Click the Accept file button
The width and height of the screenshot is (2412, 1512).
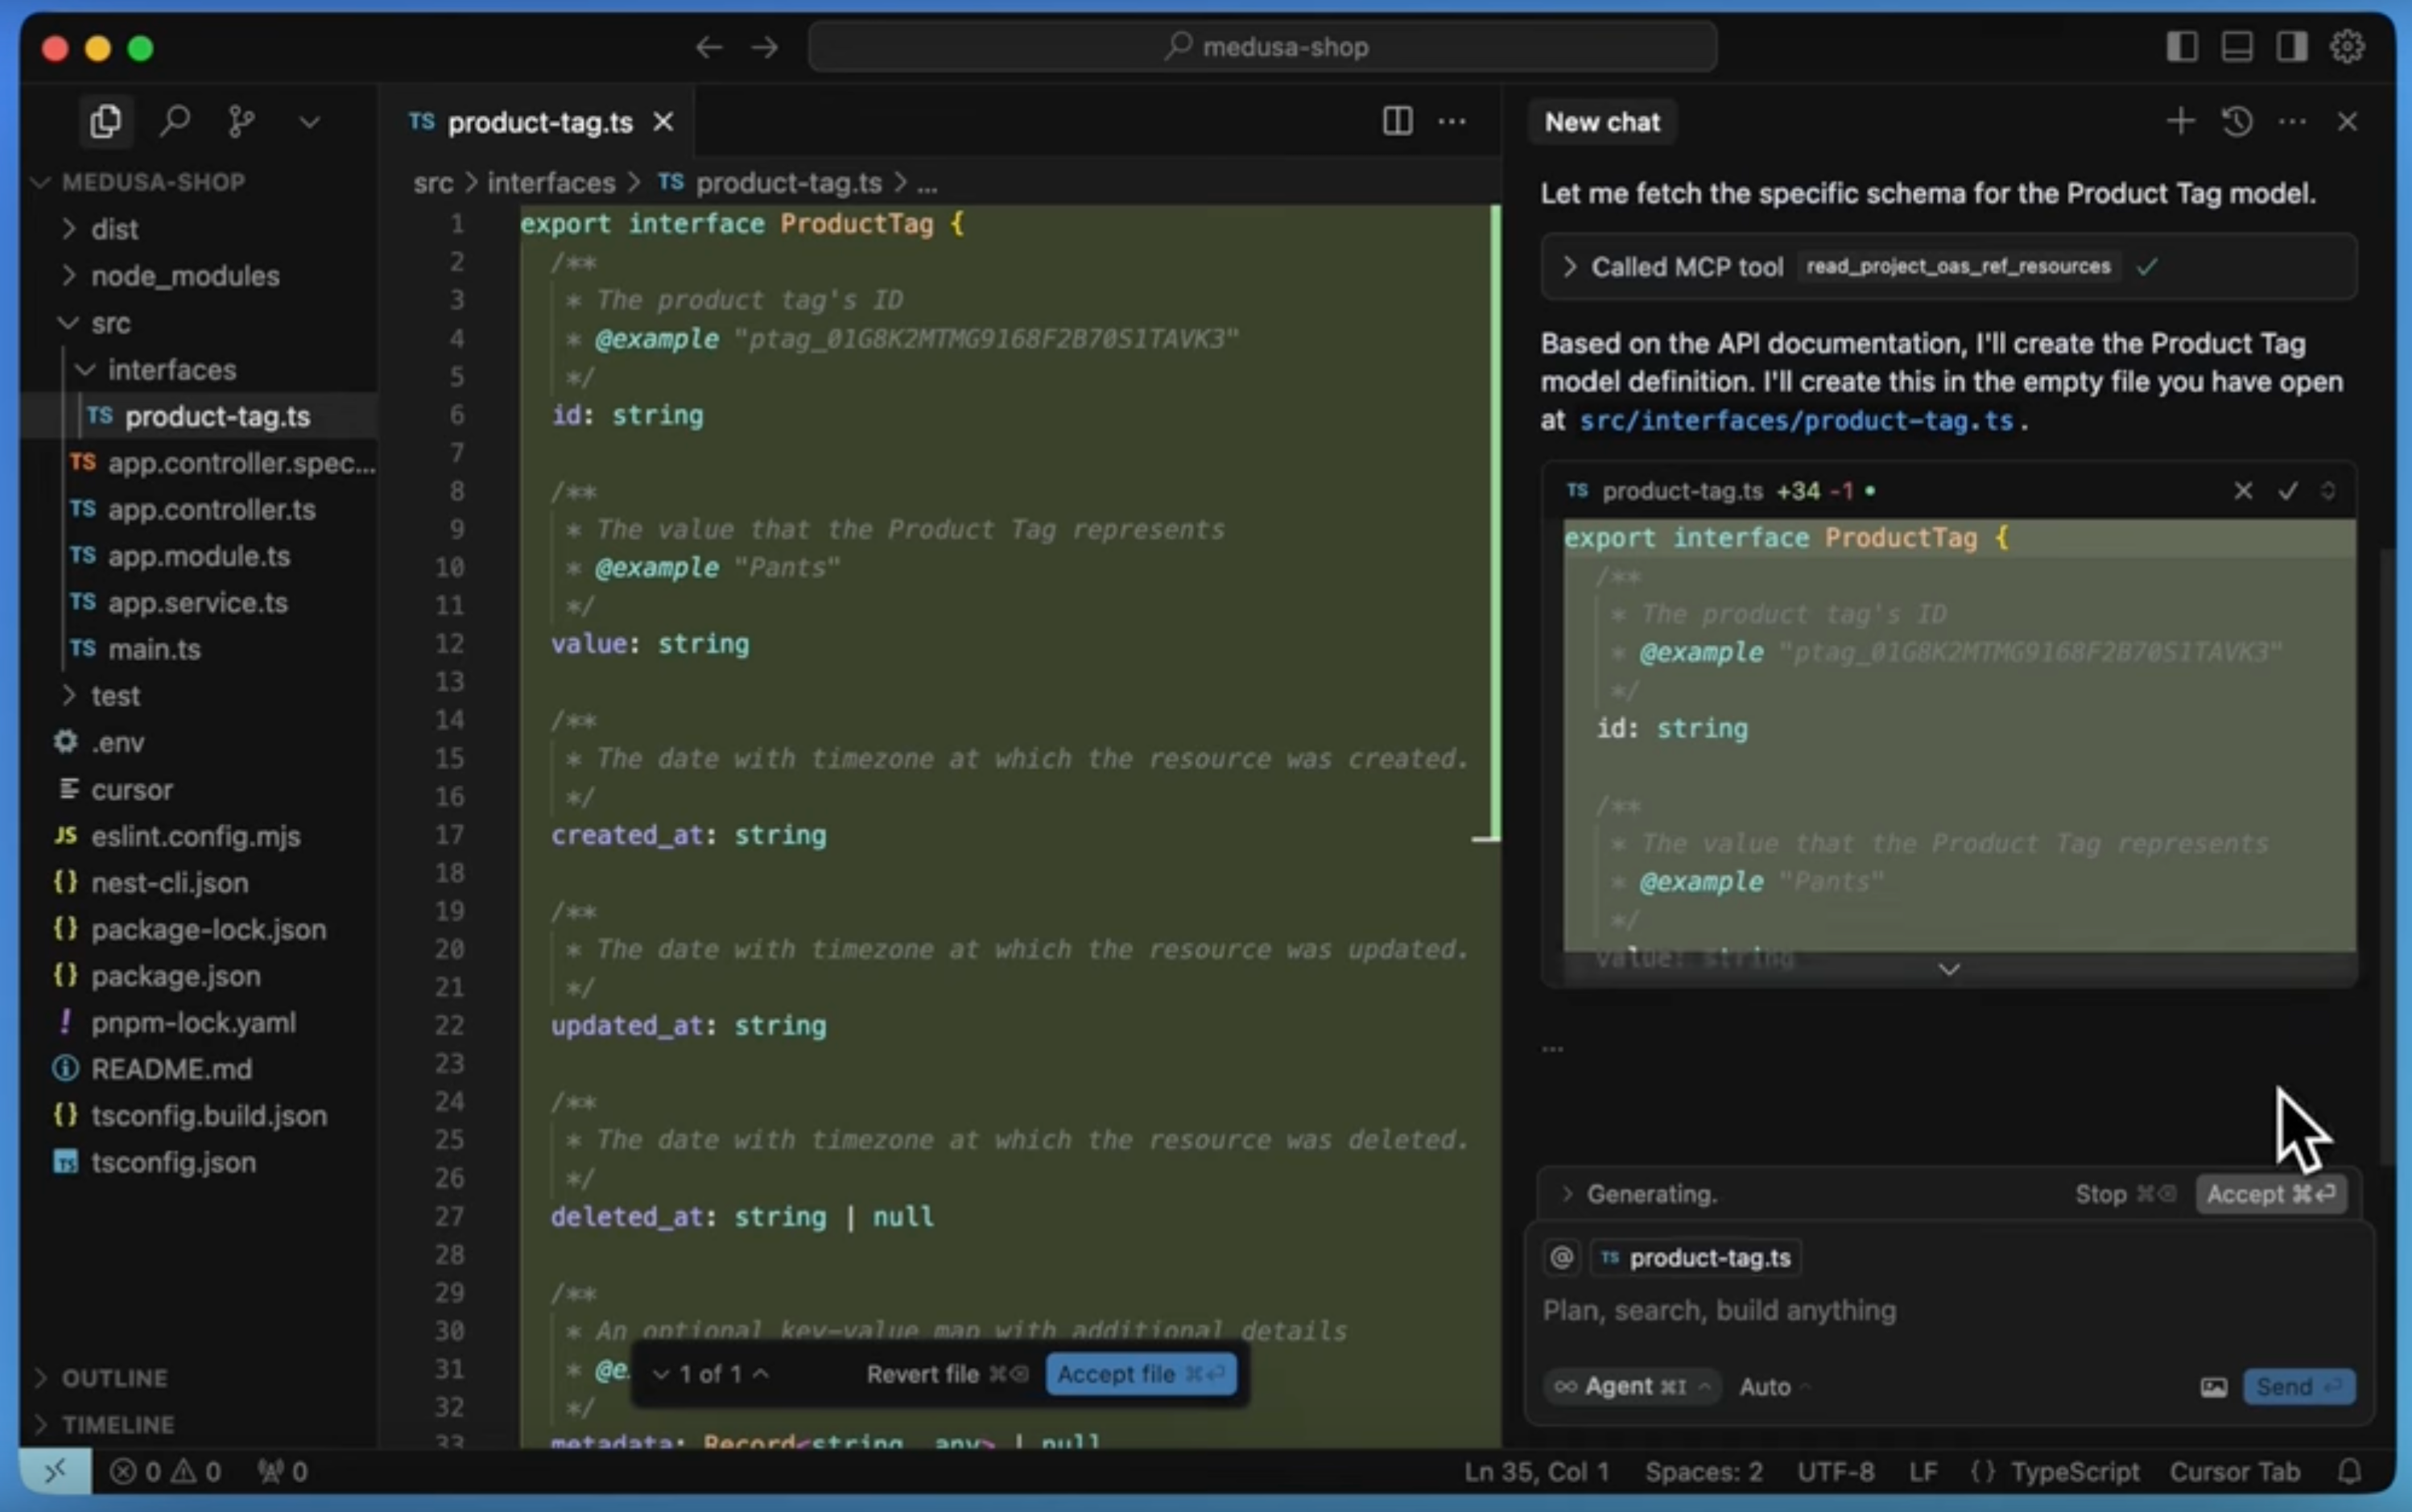[1140, 1374]
